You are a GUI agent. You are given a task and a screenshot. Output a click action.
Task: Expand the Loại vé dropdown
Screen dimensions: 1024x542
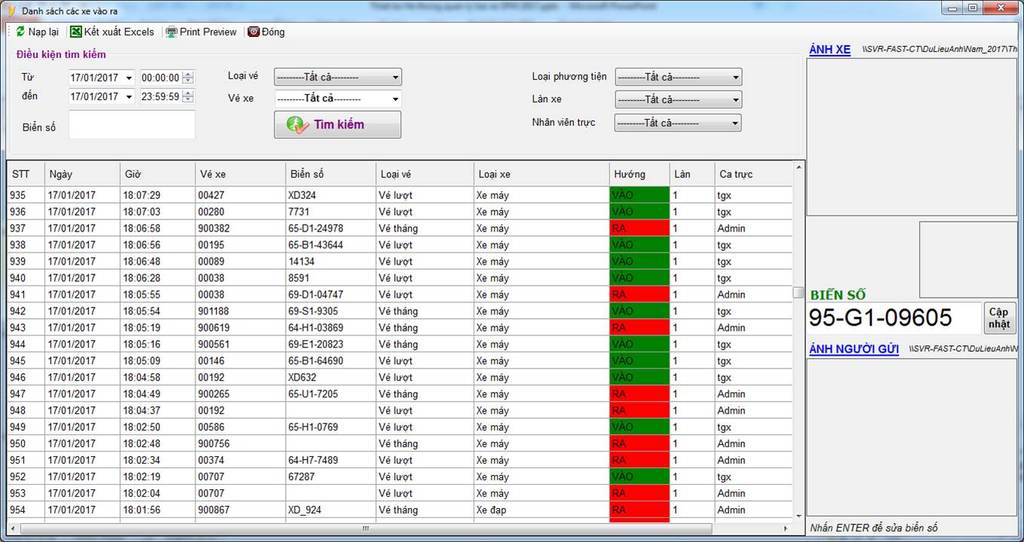[396, 77]
